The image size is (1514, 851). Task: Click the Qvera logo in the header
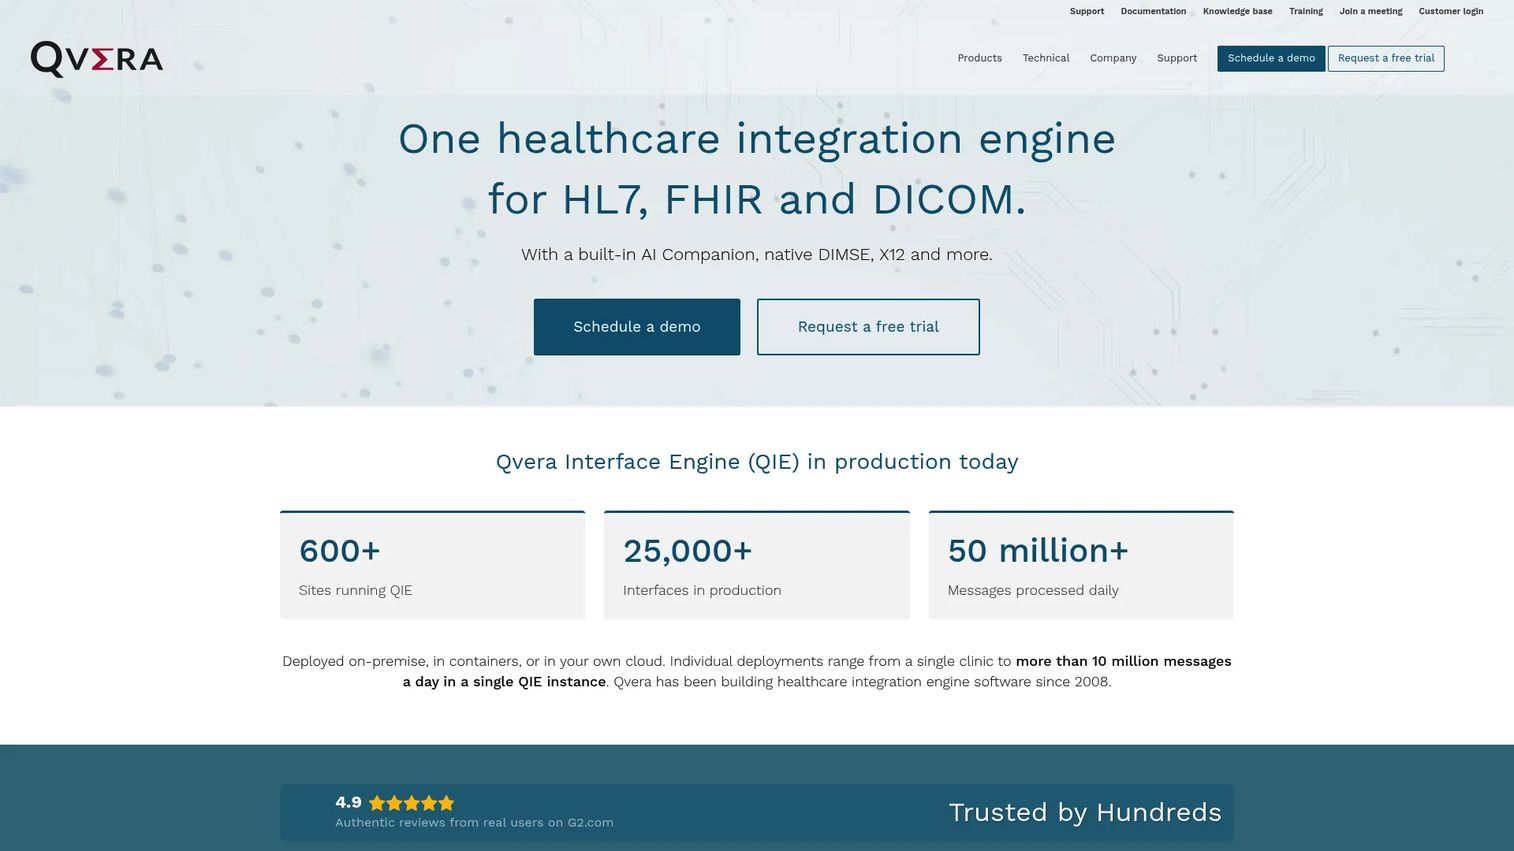pos(97,59)
